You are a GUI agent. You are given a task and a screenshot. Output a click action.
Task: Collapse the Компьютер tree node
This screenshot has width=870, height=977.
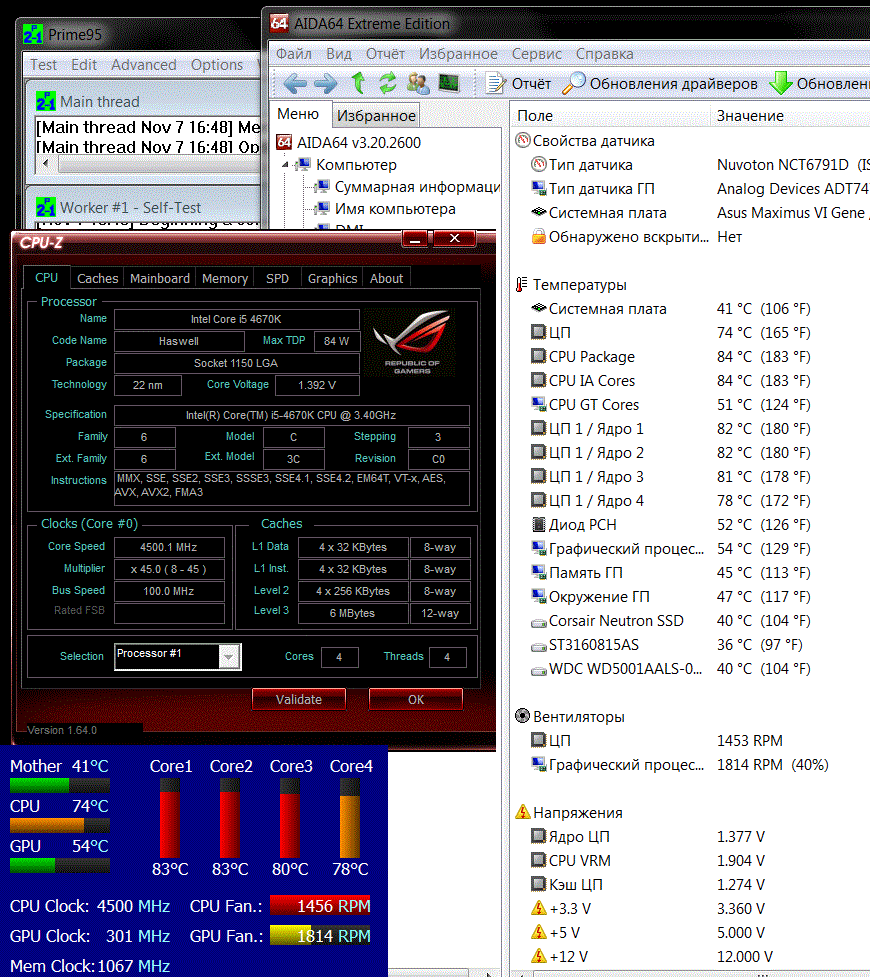(x=285, y=165)
